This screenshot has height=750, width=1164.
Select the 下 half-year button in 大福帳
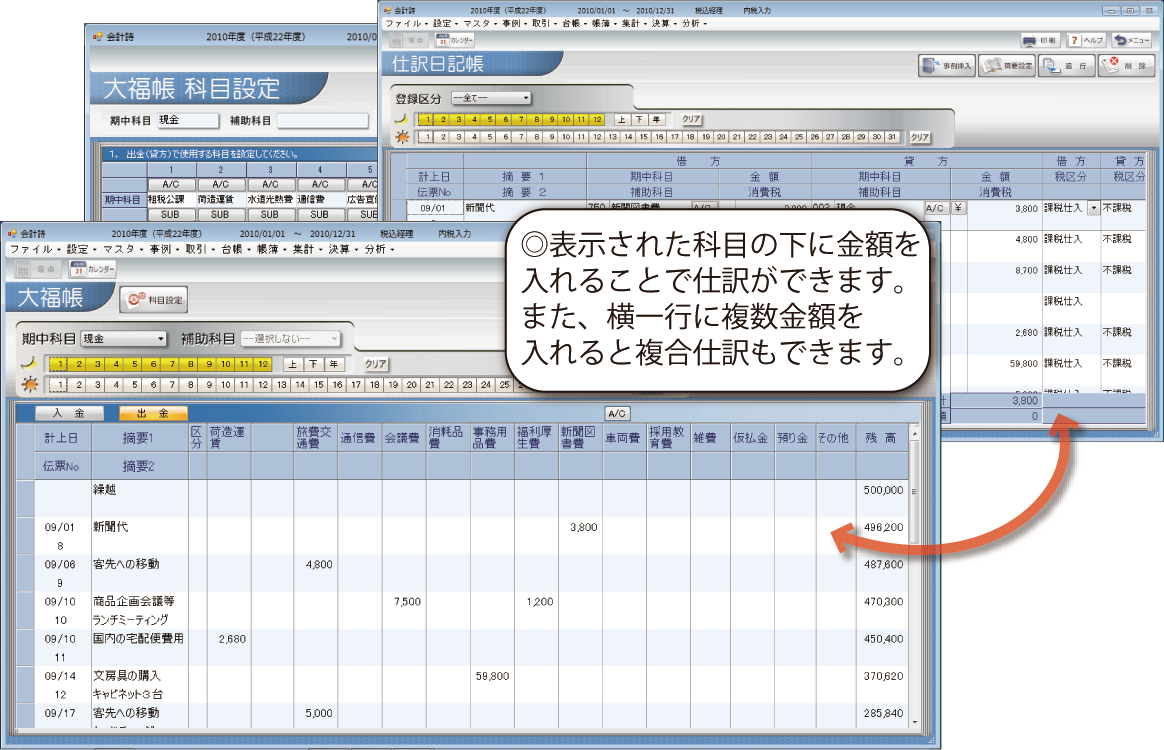pos(313,365)
